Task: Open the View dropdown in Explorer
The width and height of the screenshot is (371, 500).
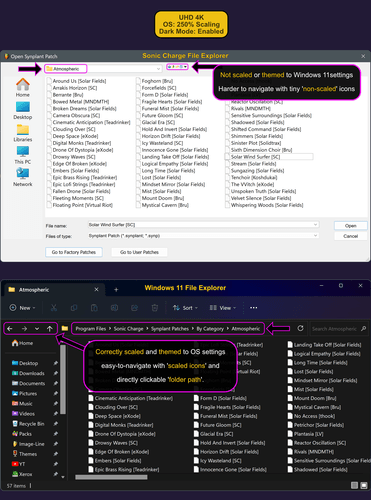Action: pyautogui.click(x=223, y=308)
